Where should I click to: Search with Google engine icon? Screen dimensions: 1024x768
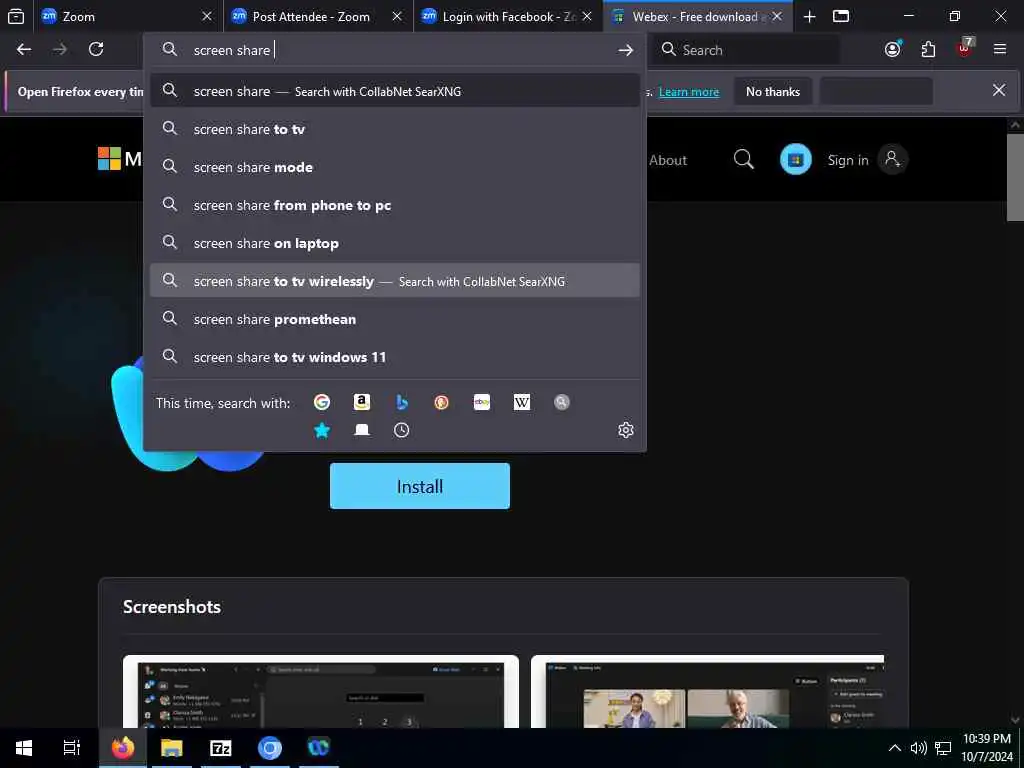(x=321, y=402)
